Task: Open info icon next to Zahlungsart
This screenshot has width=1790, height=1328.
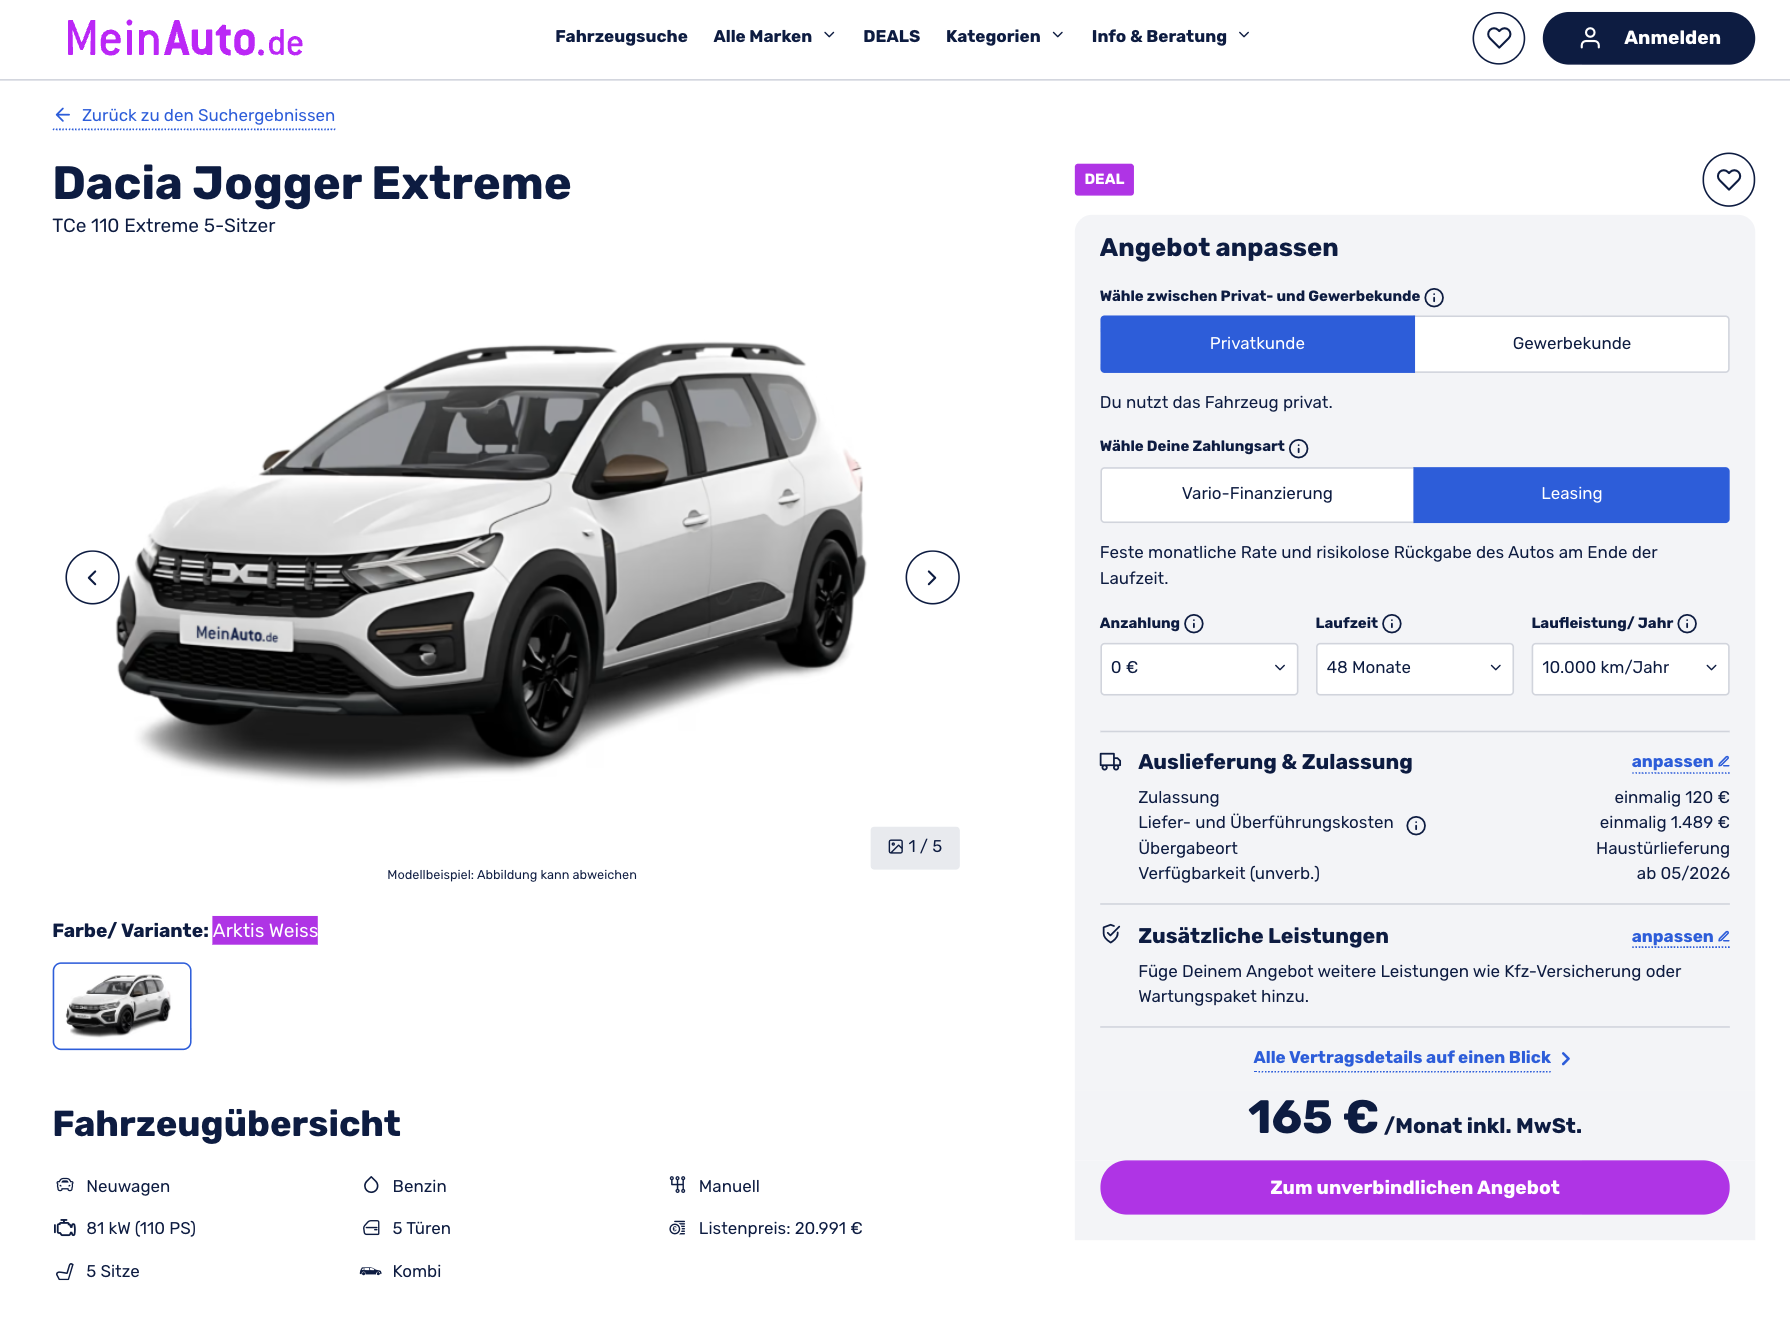Action: pyautogui.click(x=1298, y=448)
